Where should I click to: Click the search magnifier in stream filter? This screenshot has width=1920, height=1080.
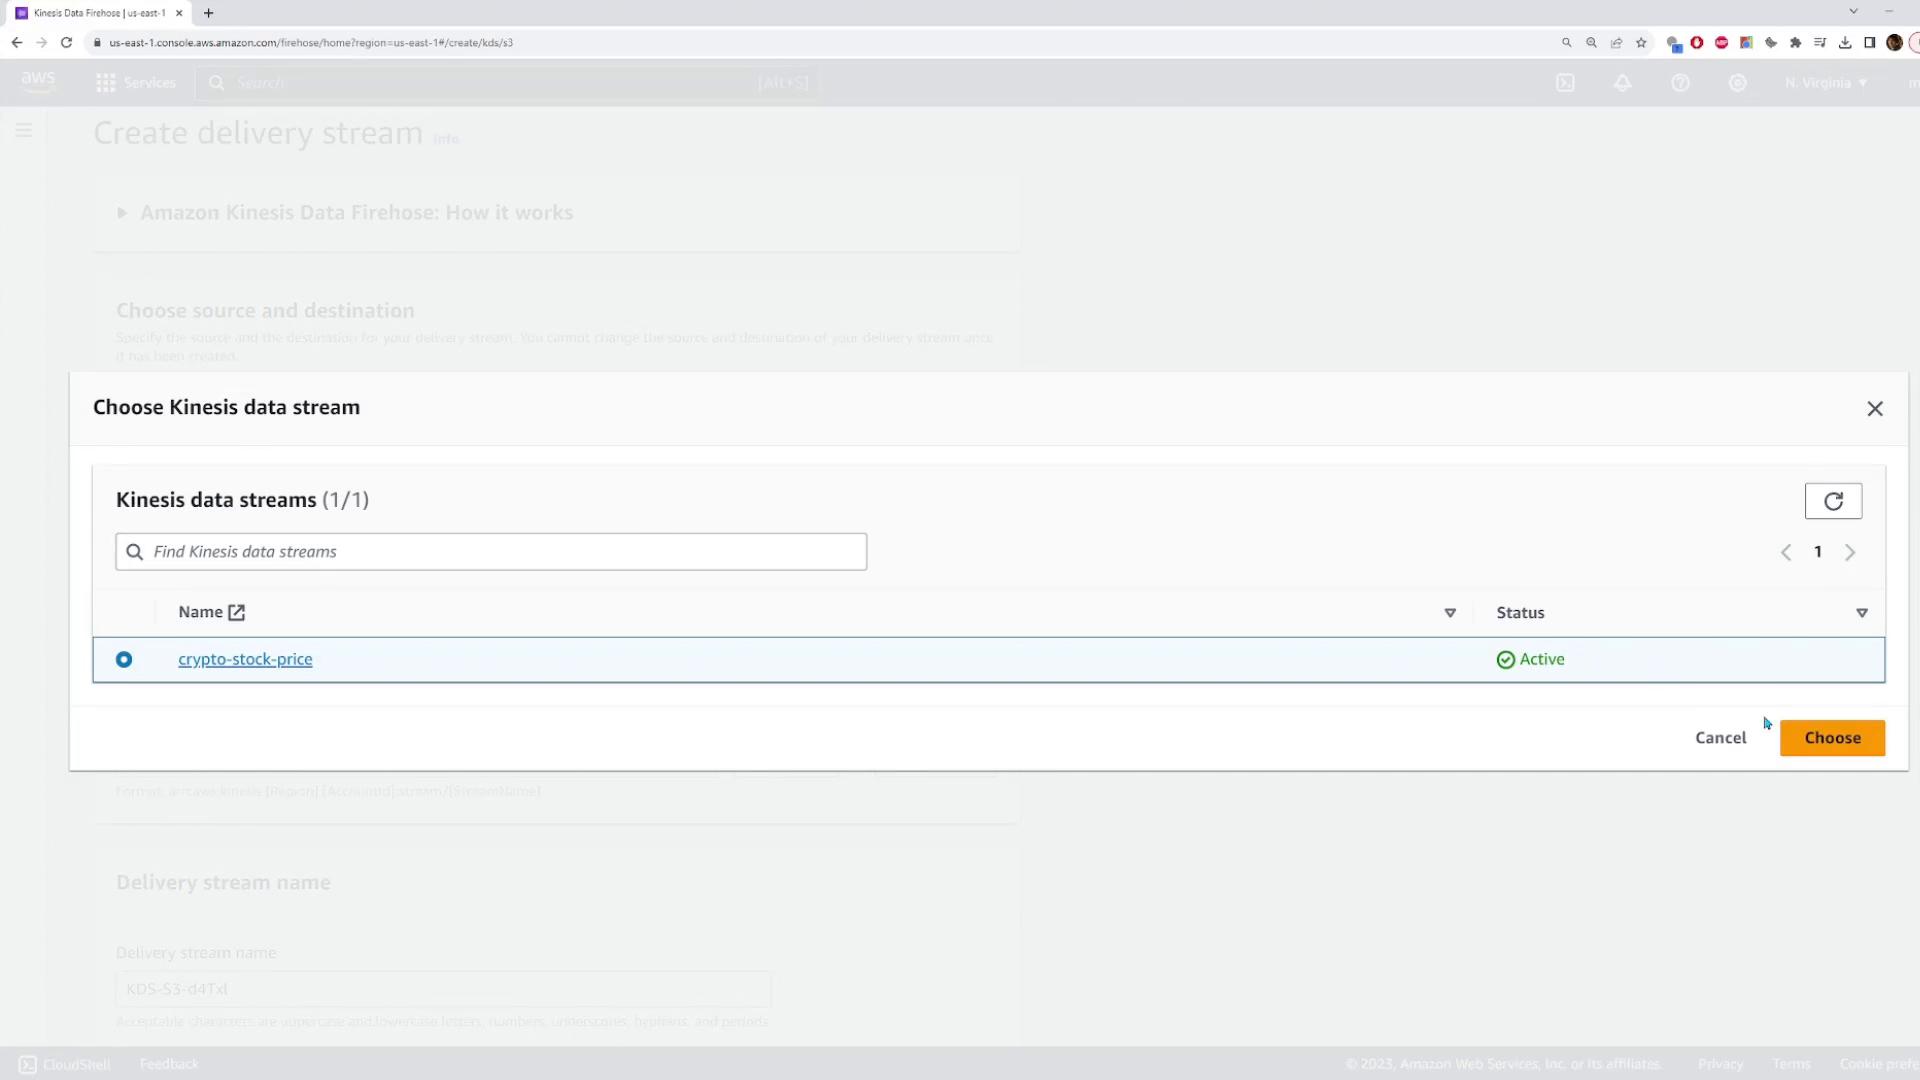135,552
